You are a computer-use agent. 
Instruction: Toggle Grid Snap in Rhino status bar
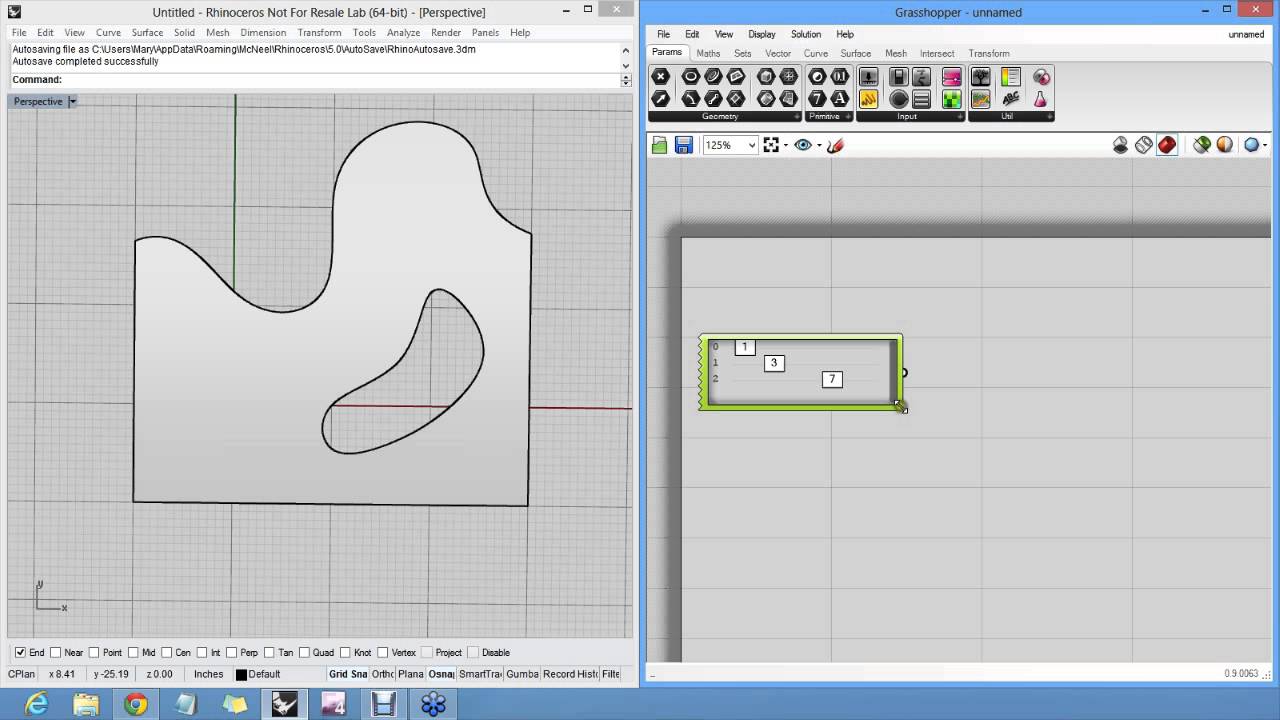348,674
